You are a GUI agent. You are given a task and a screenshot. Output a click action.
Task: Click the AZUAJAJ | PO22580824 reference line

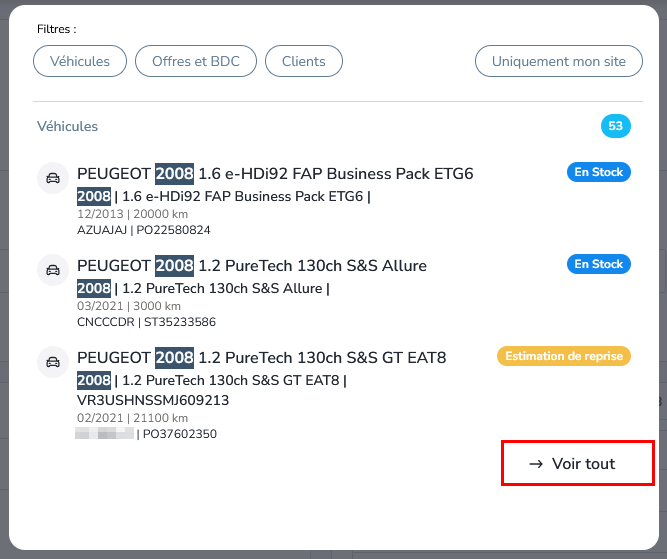144,230
